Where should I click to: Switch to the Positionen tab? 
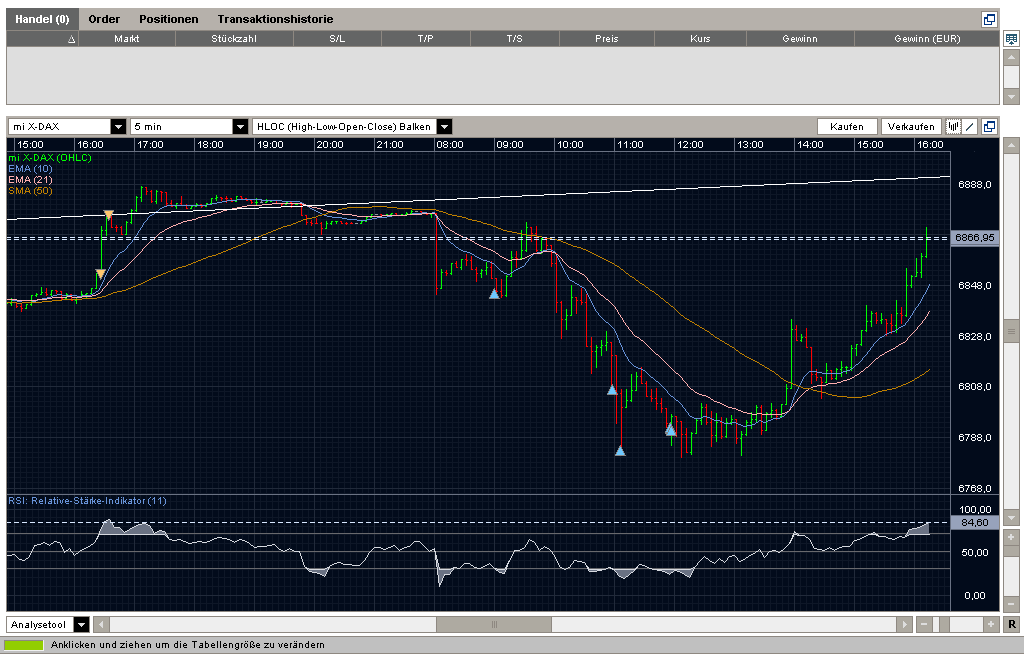[x=168, y=19]
